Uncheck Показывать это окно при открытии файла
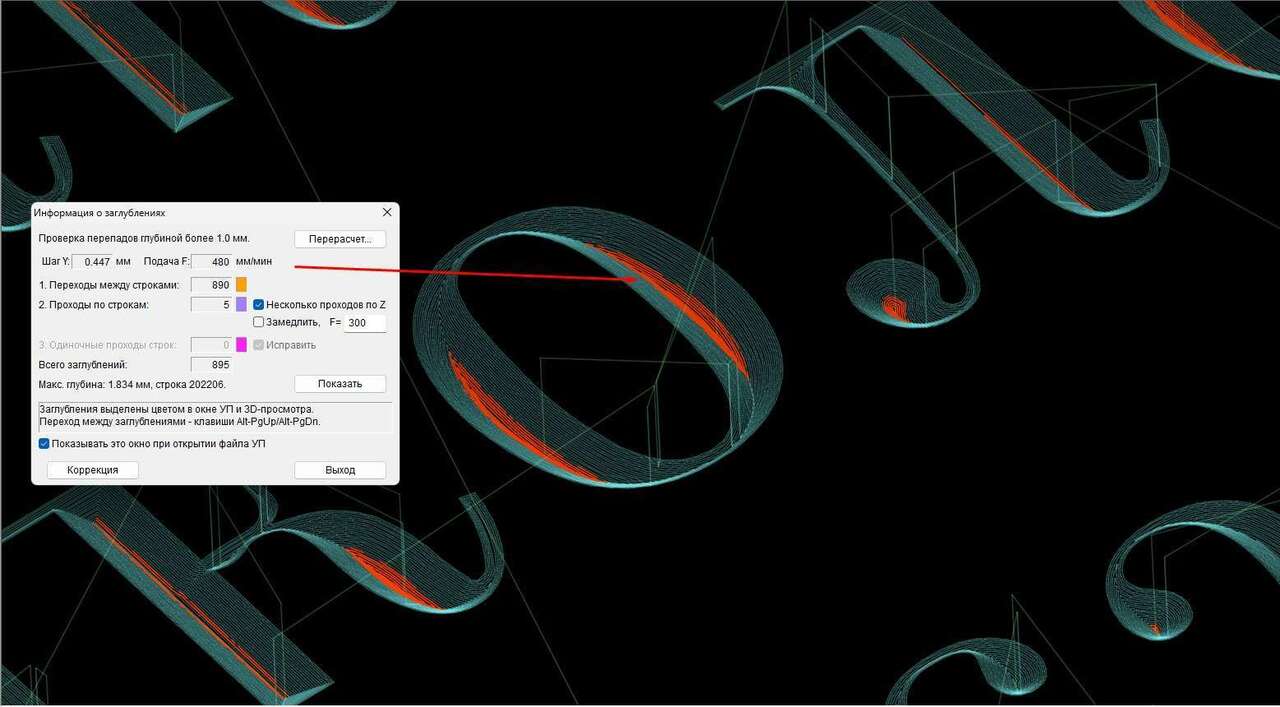Screen dimensions: 1280x707 44,444
